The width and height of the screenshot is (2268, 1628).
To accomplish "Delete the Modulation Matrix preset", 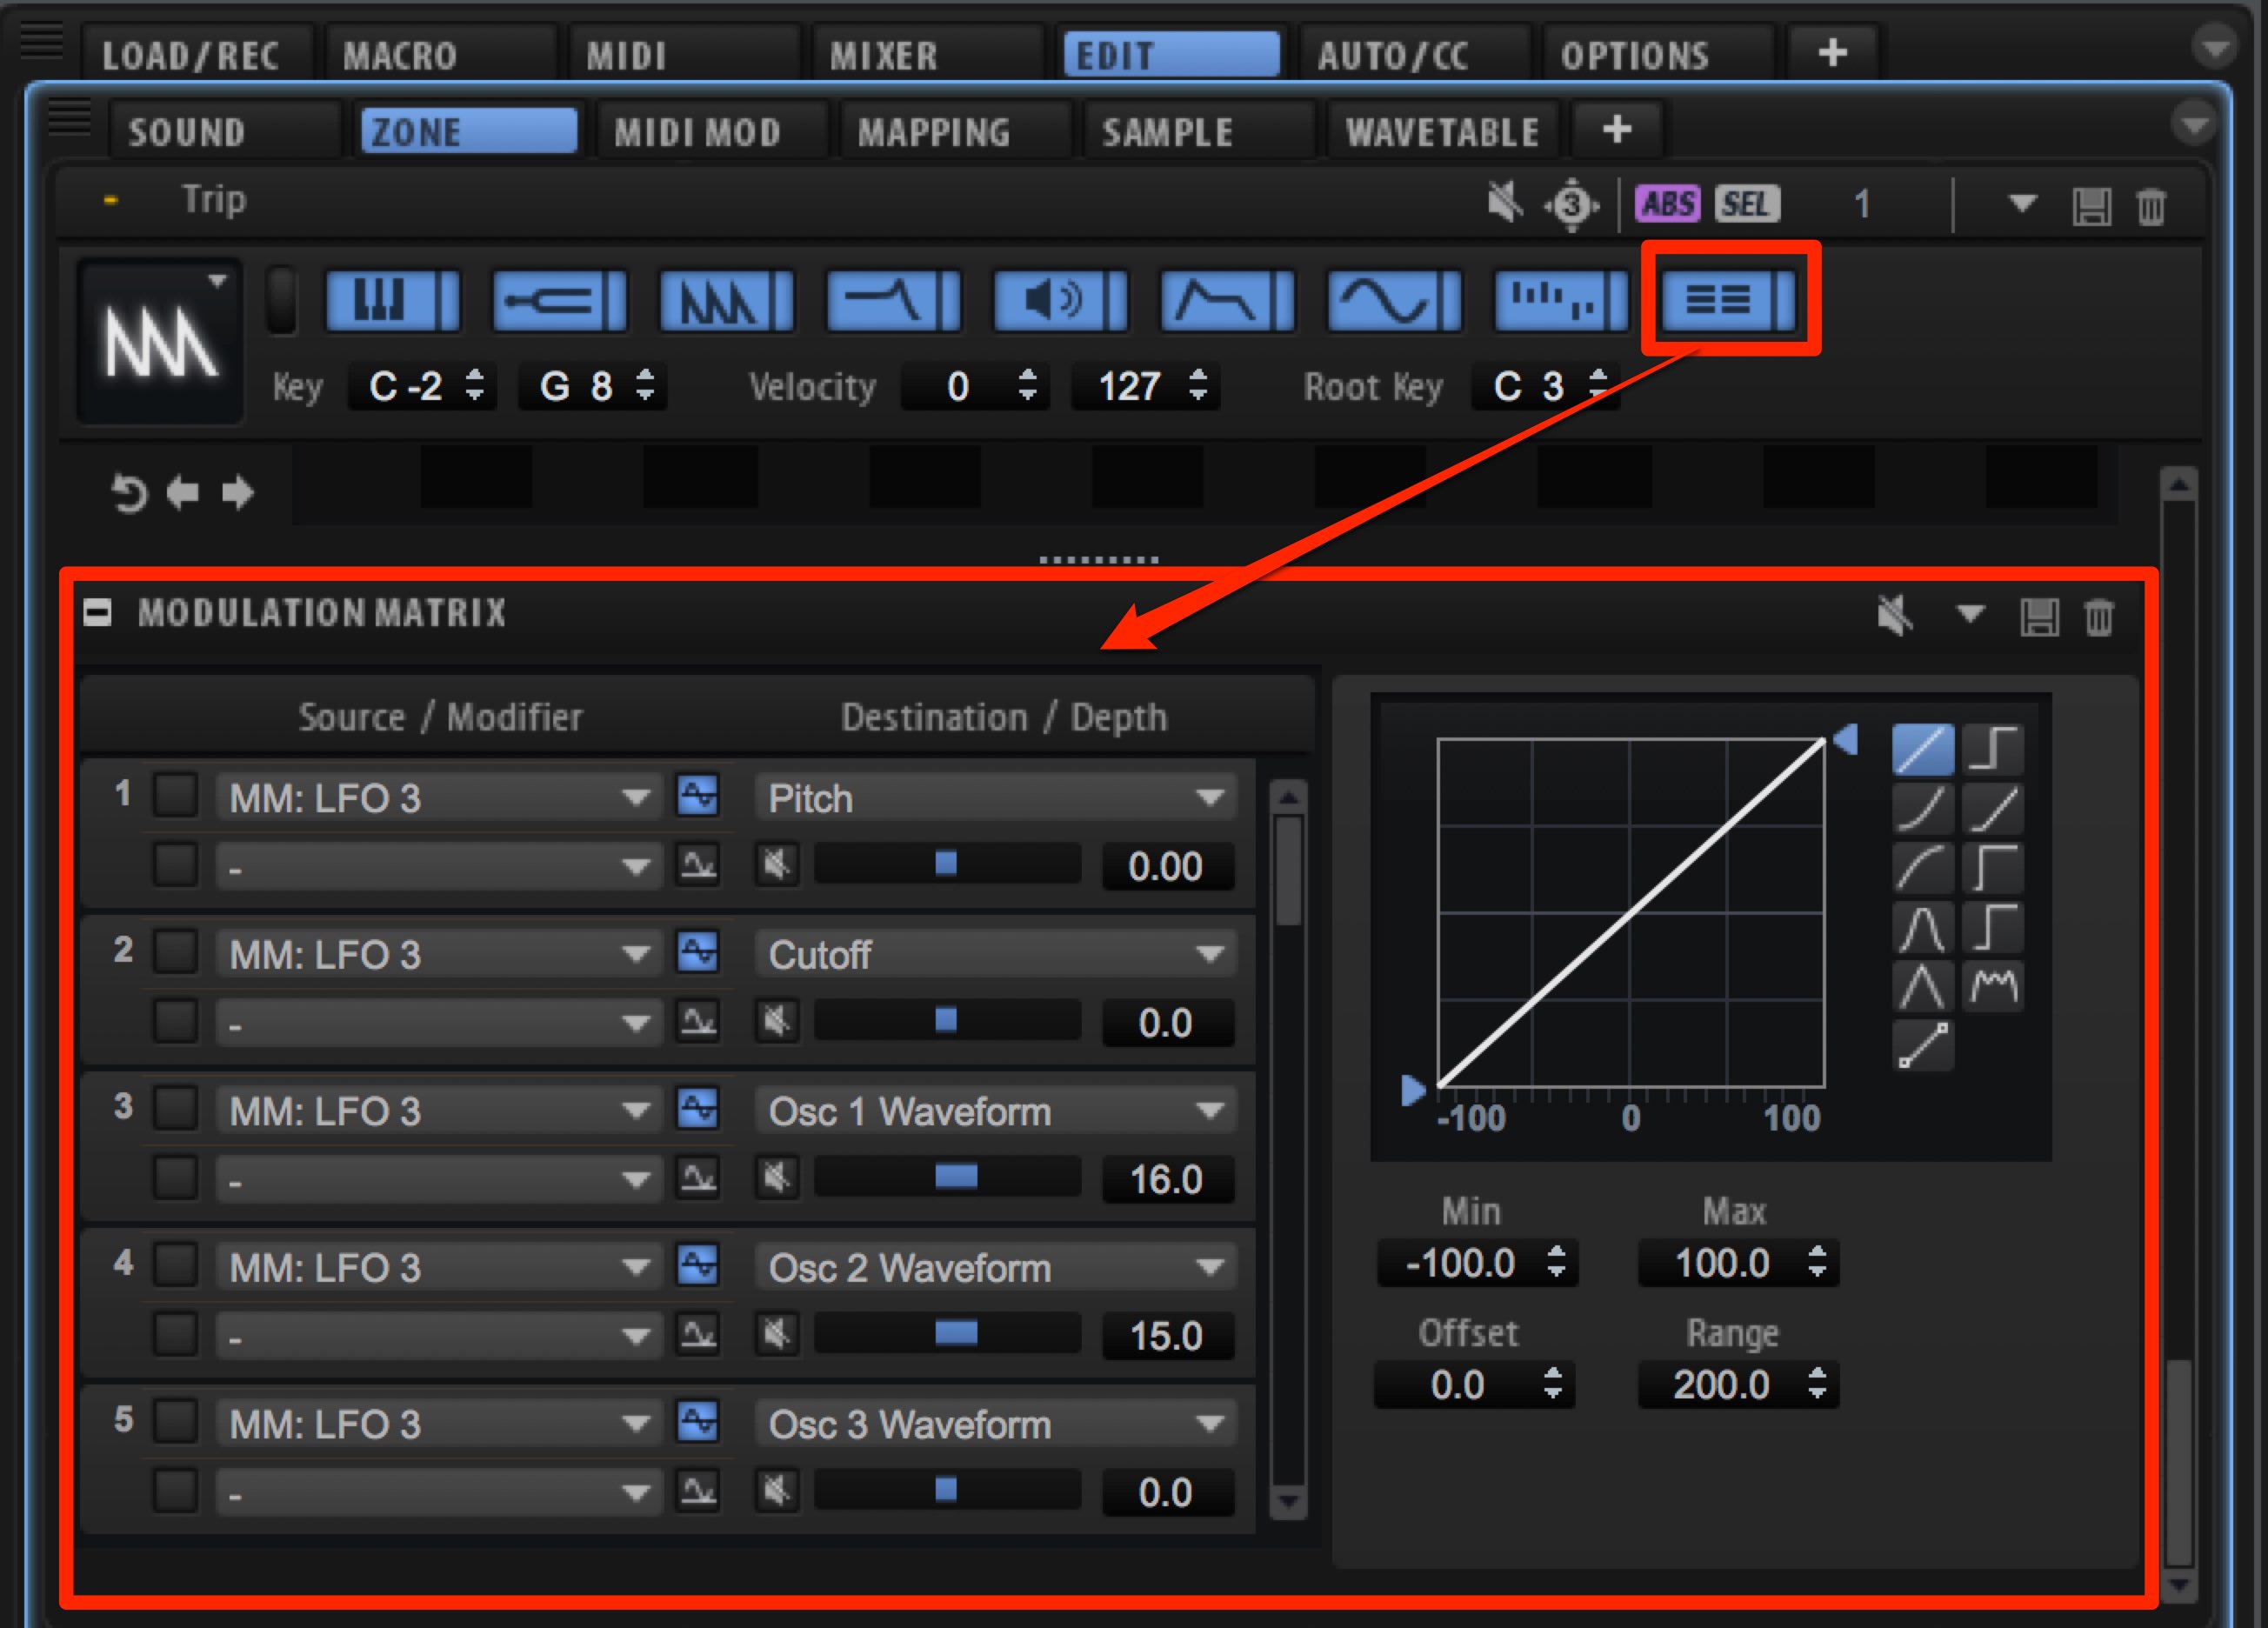I will click(x=2099, y=617).
